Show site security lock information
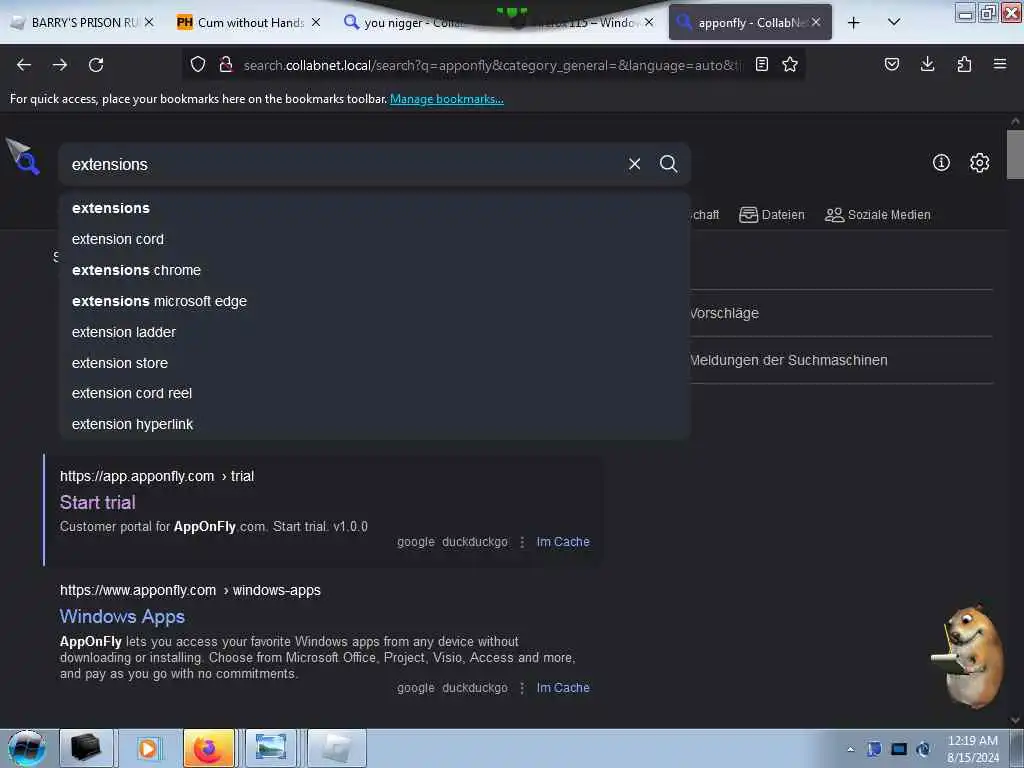Image resolution: width=1024 pixels, height=768 pixels. tap(226, 64)
